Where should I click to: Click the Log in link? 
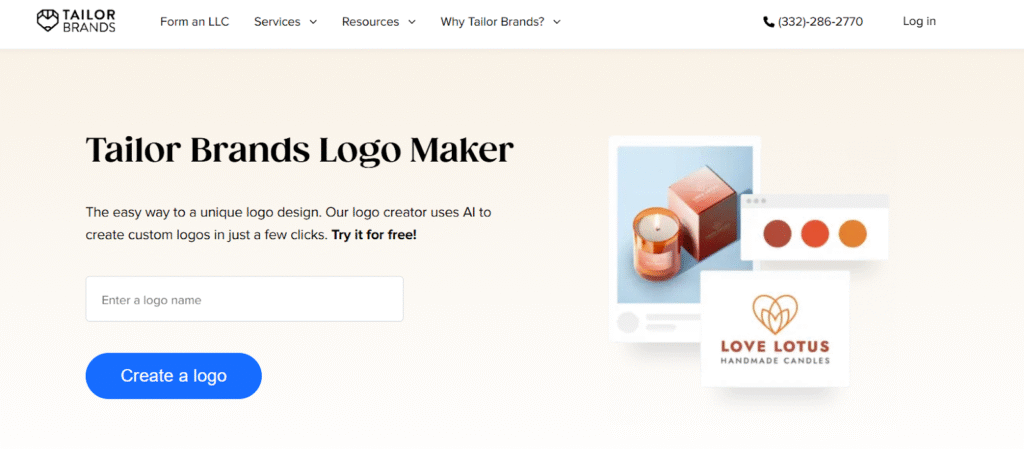(x=919, y=22)
